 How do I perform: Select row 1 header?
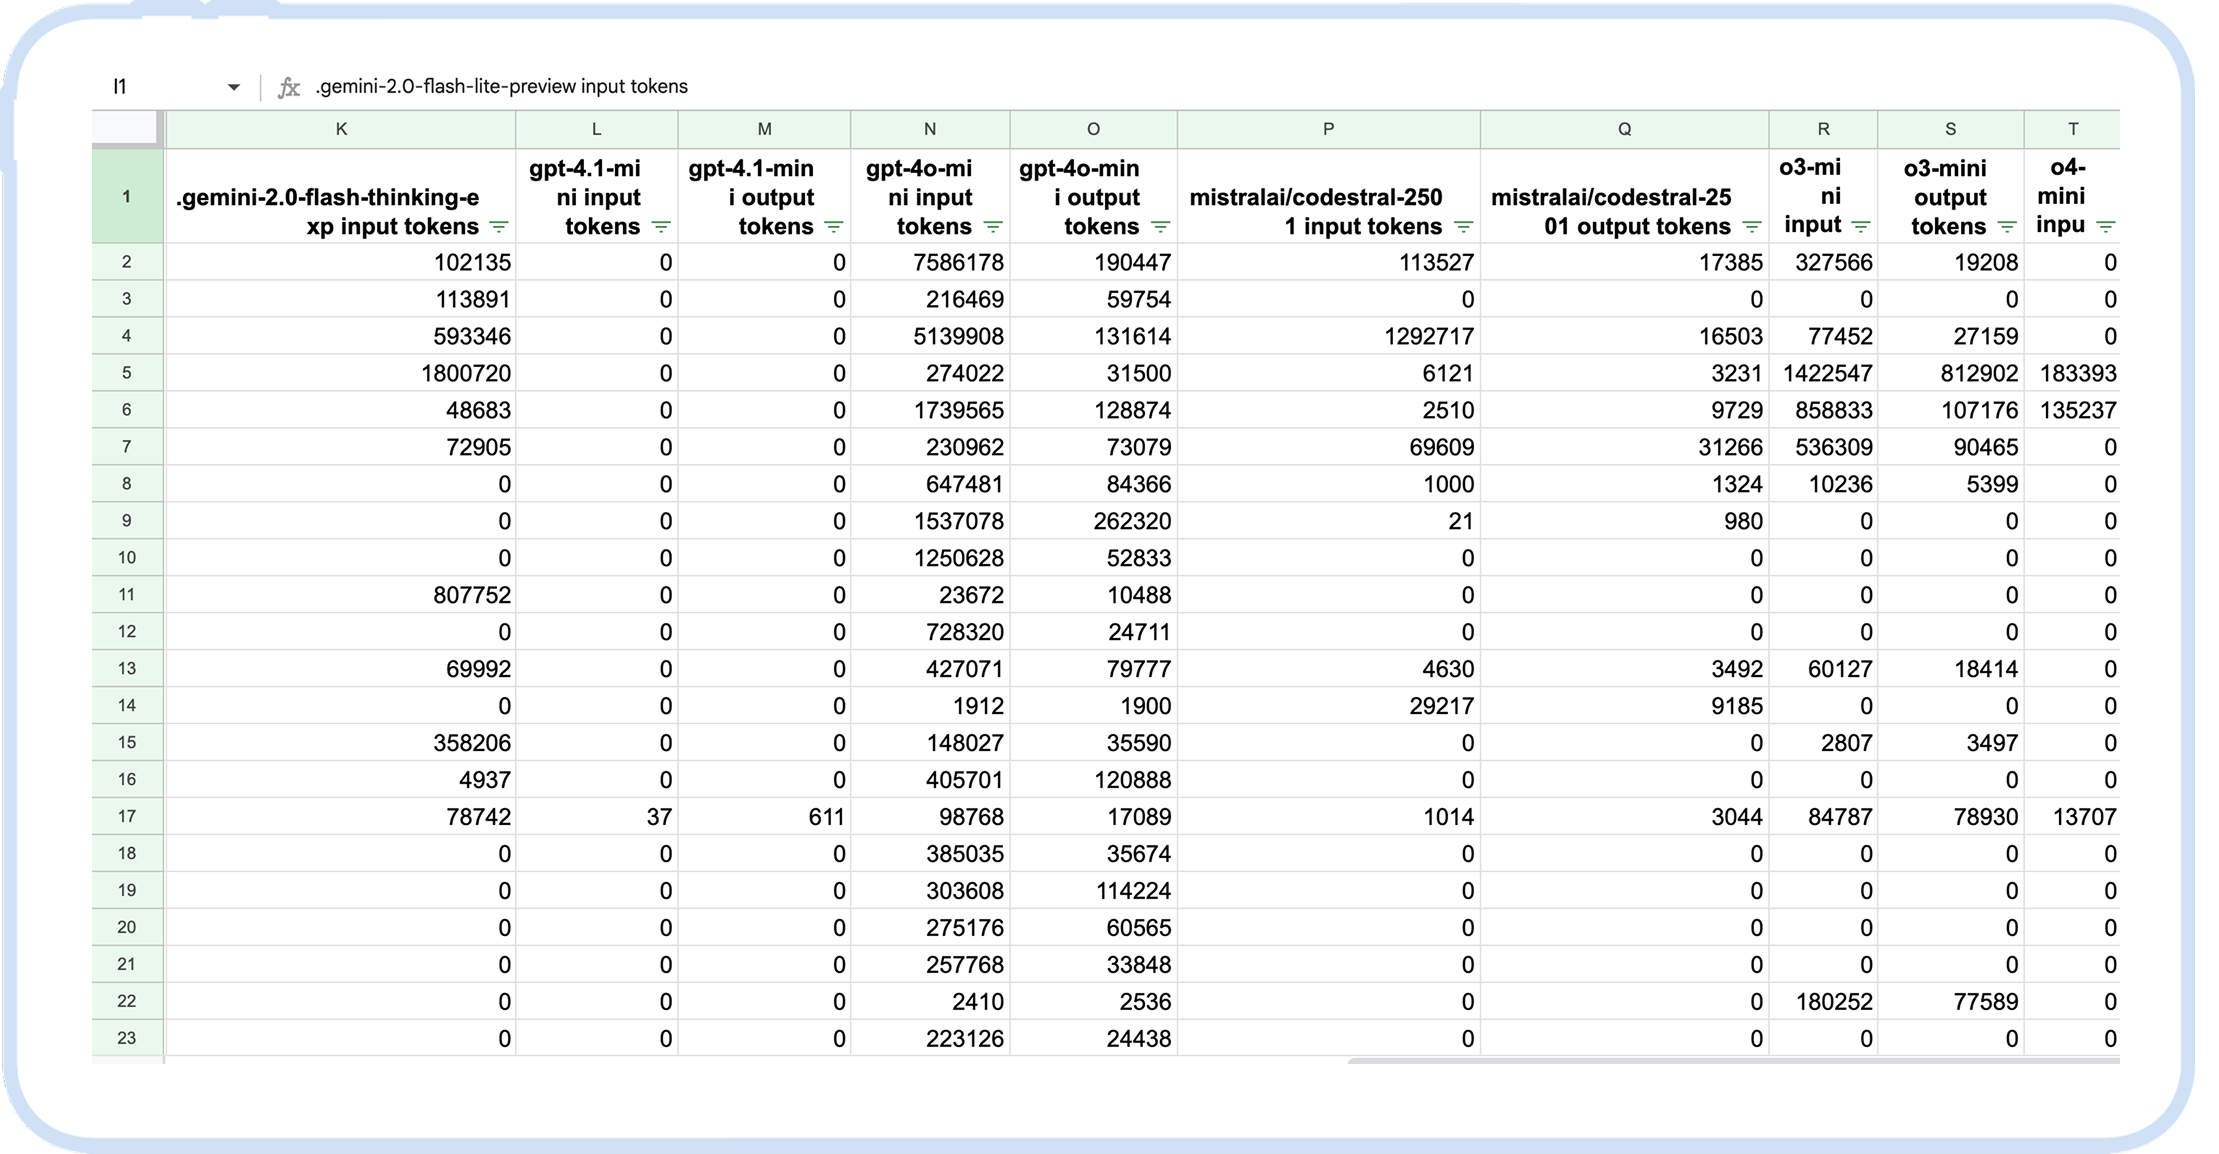coord(127,196)
